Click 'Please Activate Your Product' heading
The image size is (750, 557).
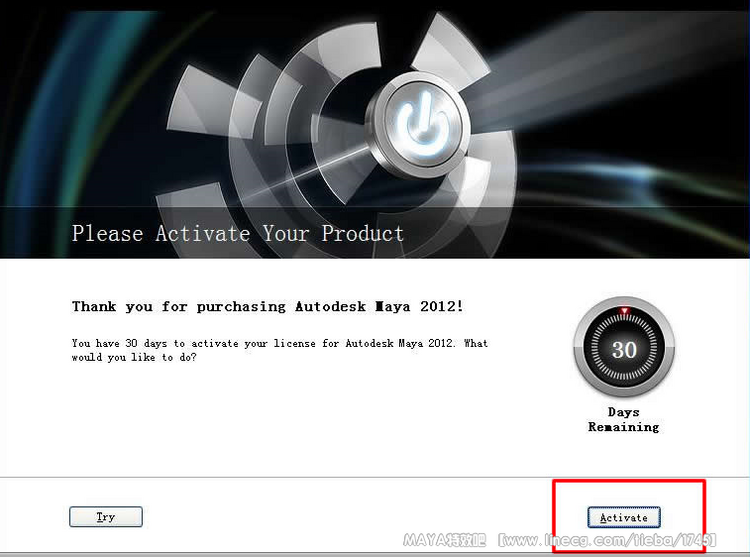[x=238, y=234]
